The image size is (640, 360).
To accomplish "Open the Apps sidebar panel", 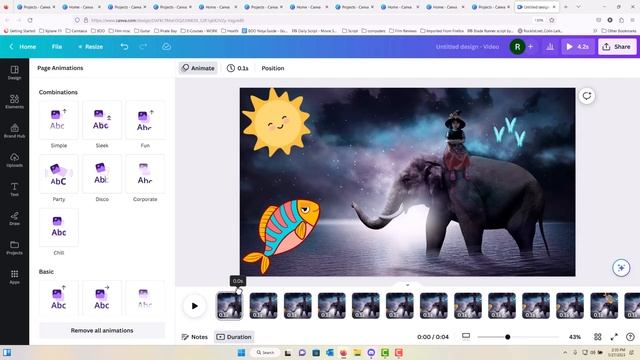I will (14, 277).
